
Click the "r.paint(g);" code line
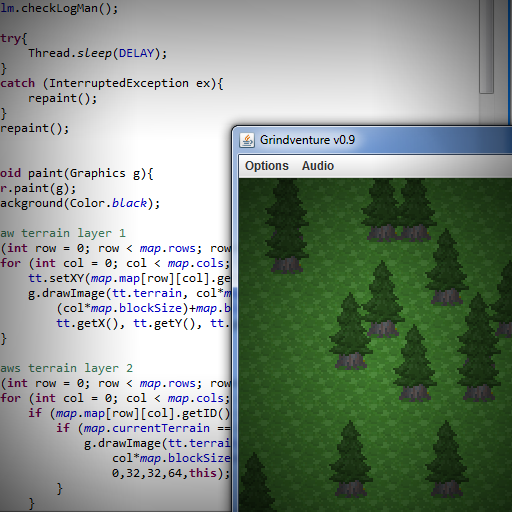click(38, 188)
